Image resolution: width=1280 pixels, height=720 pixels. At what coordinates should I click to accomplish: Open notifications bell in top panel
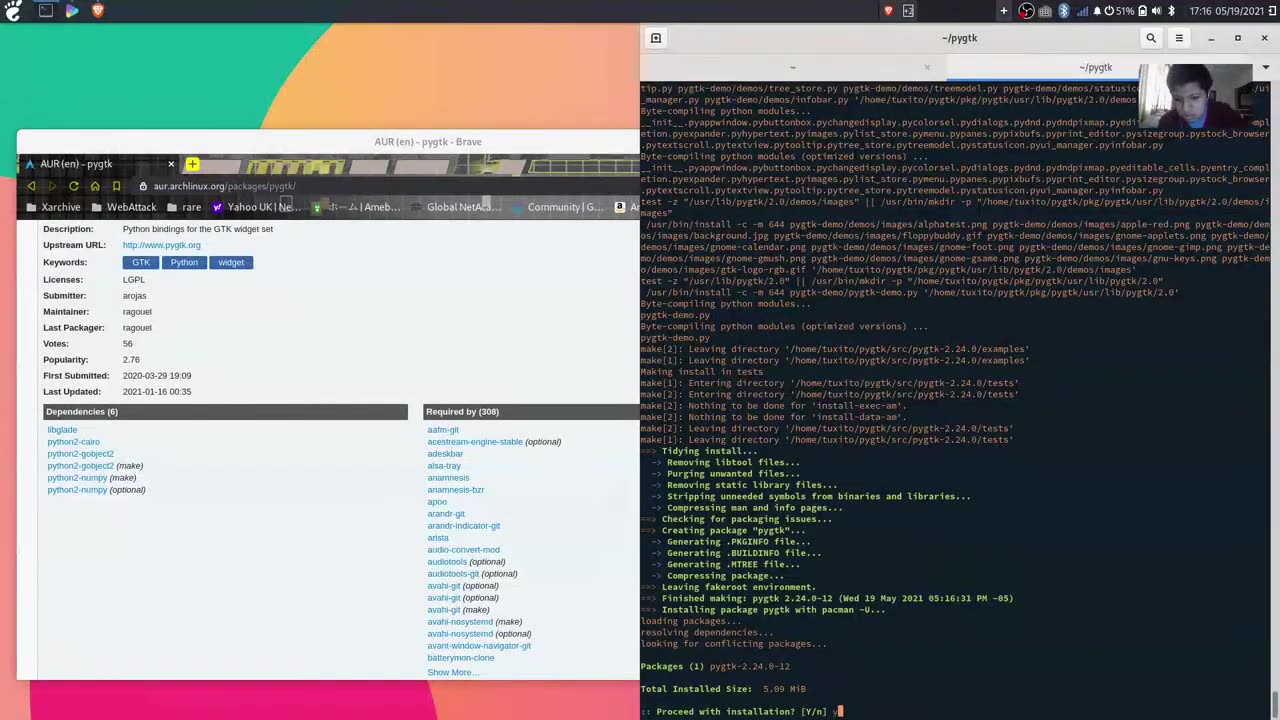(x=1097, y=11)
